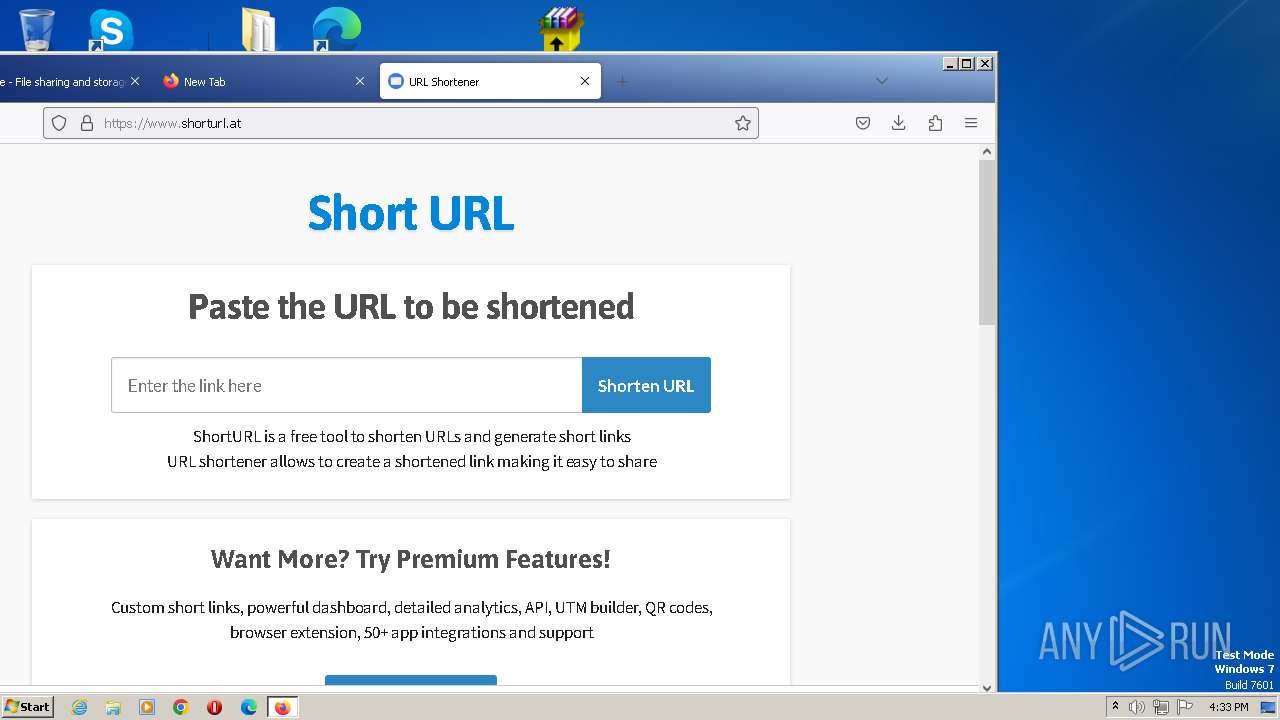Open the network tray icon
The image size is (1280, 720).
[x=1161, y=707]
